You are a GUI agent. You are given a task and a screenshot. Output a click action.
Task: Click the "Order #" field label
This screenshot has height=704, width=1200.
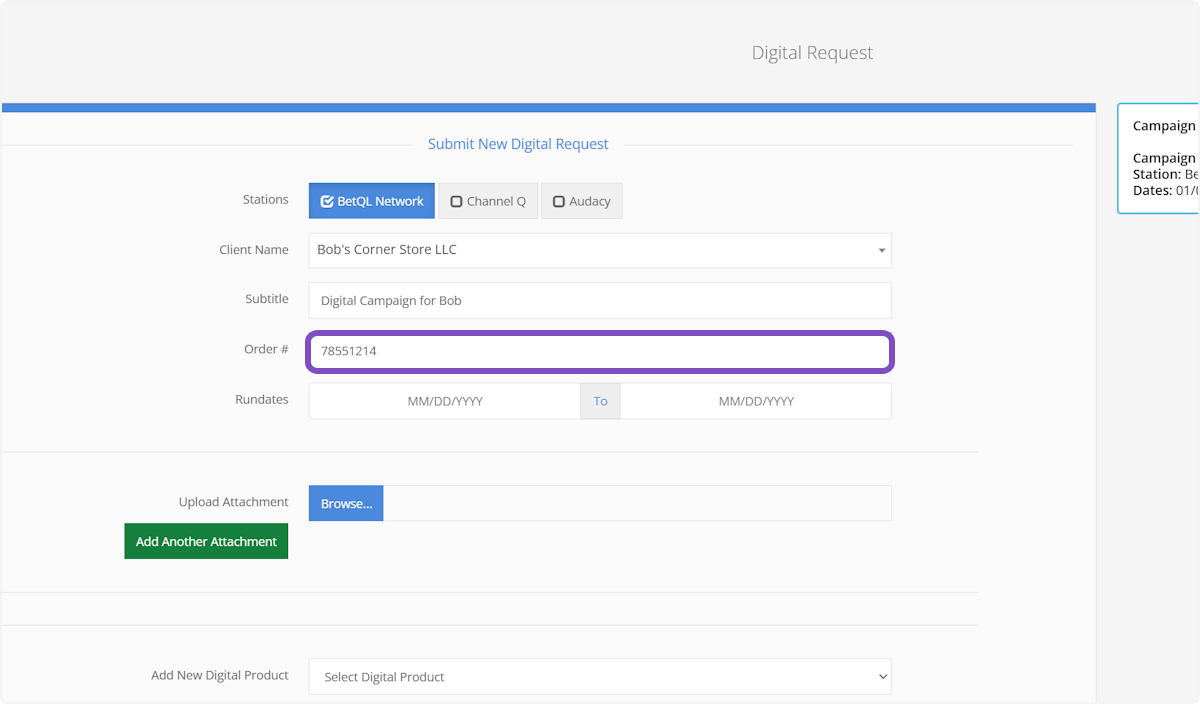click(267, 350)
